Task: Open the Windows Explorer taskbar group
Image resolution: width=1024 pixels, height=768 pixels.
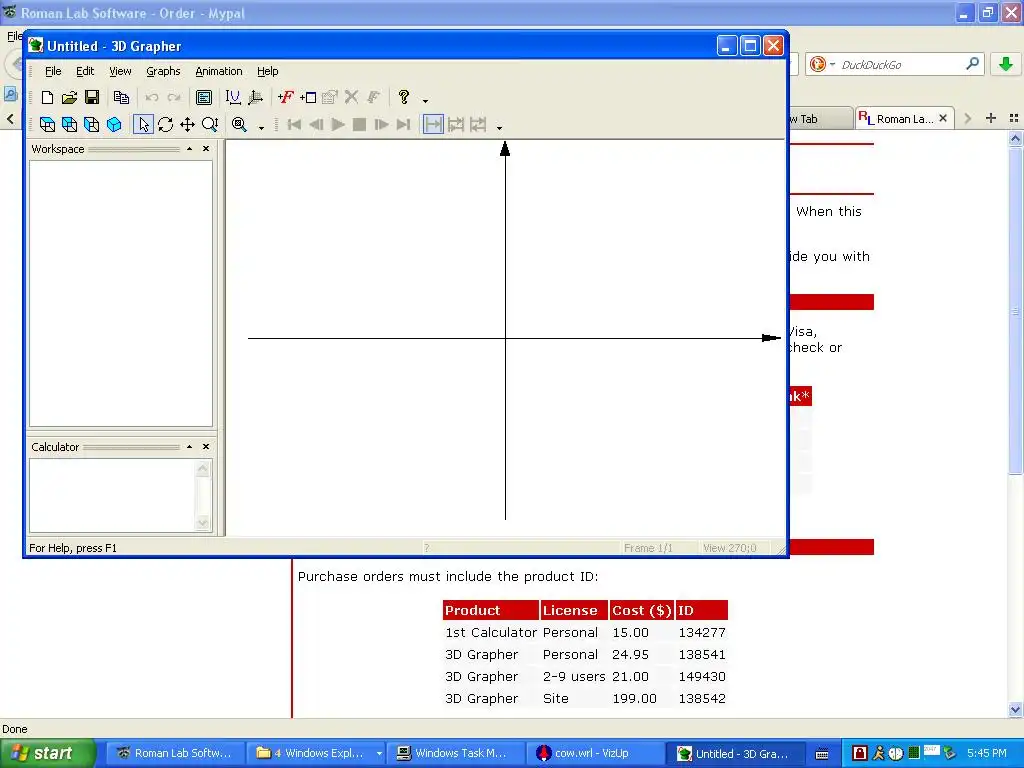Action: 318,753
